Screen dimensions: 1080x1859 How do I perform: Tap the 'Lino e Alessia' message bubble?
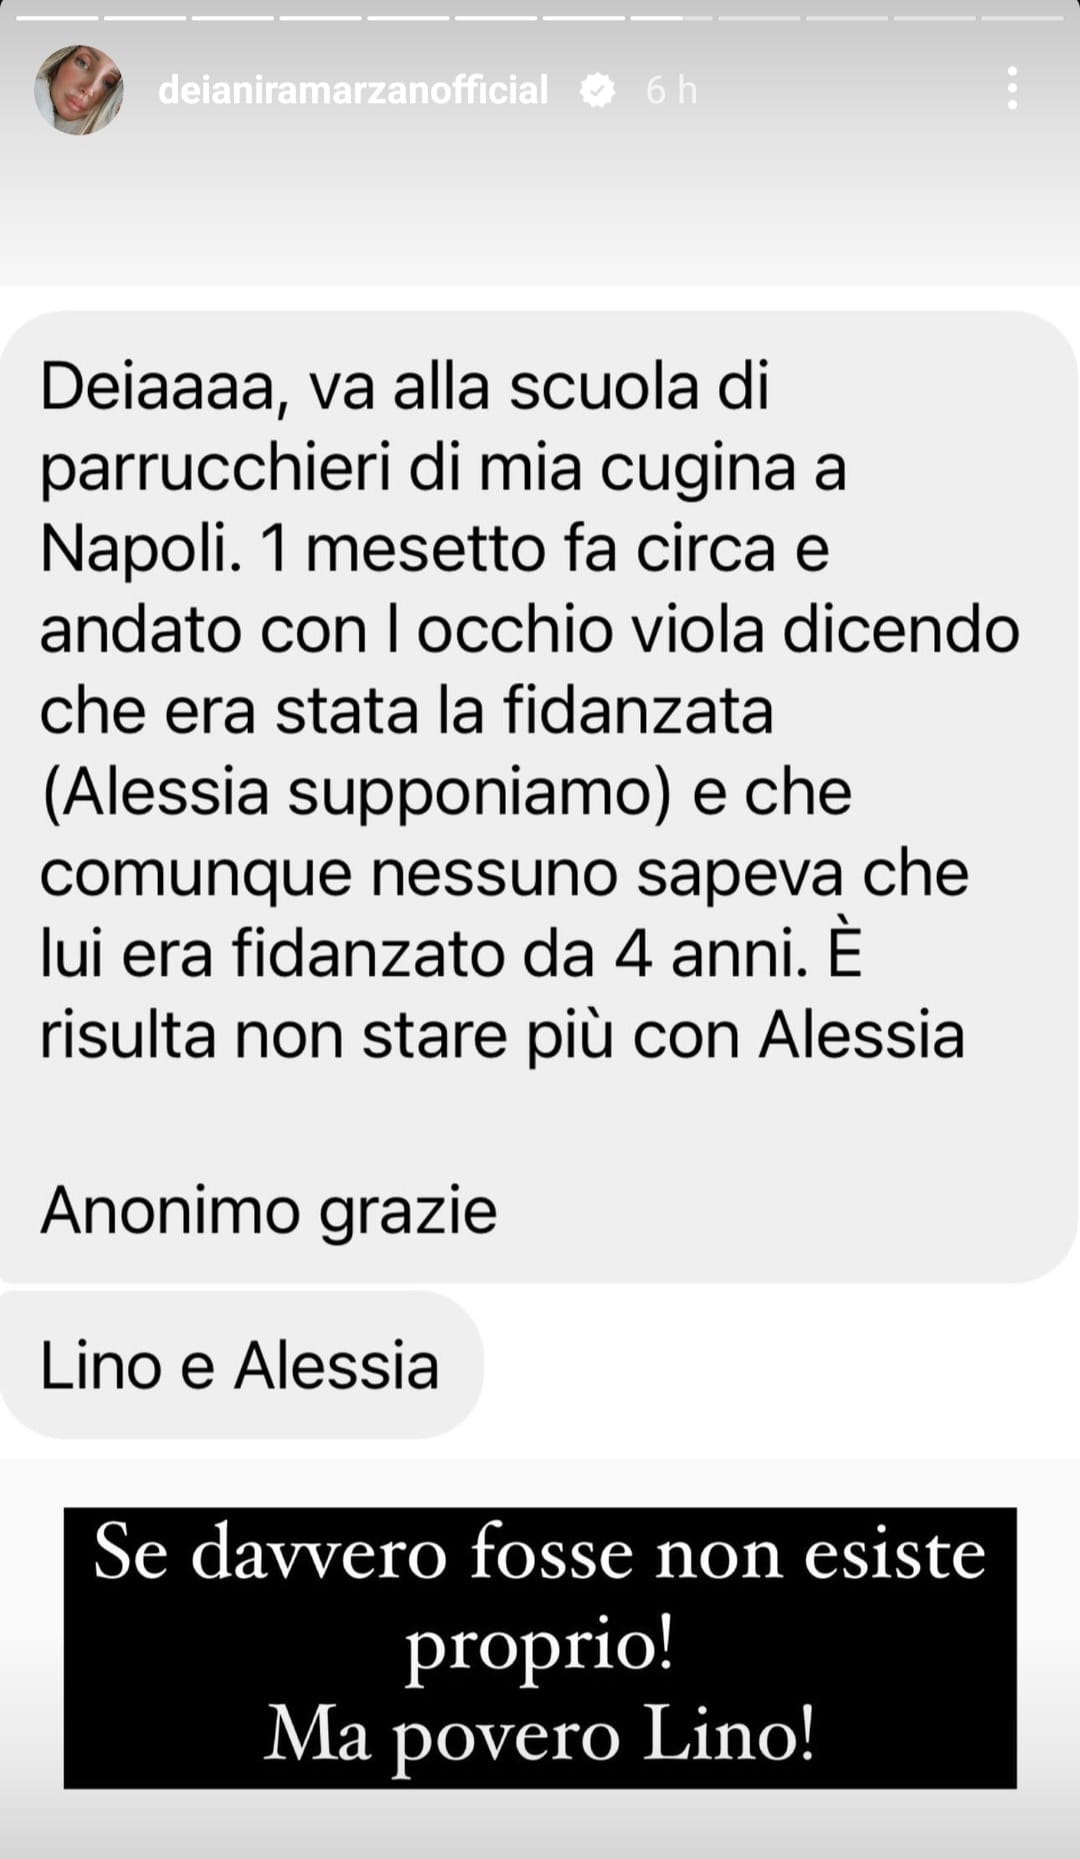coord(241,1365)
